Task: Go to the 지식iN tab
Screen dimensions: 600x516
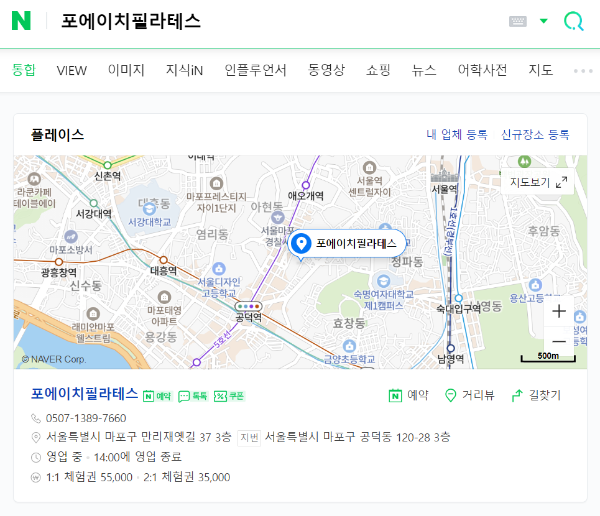Action: (x=184, y=70)
